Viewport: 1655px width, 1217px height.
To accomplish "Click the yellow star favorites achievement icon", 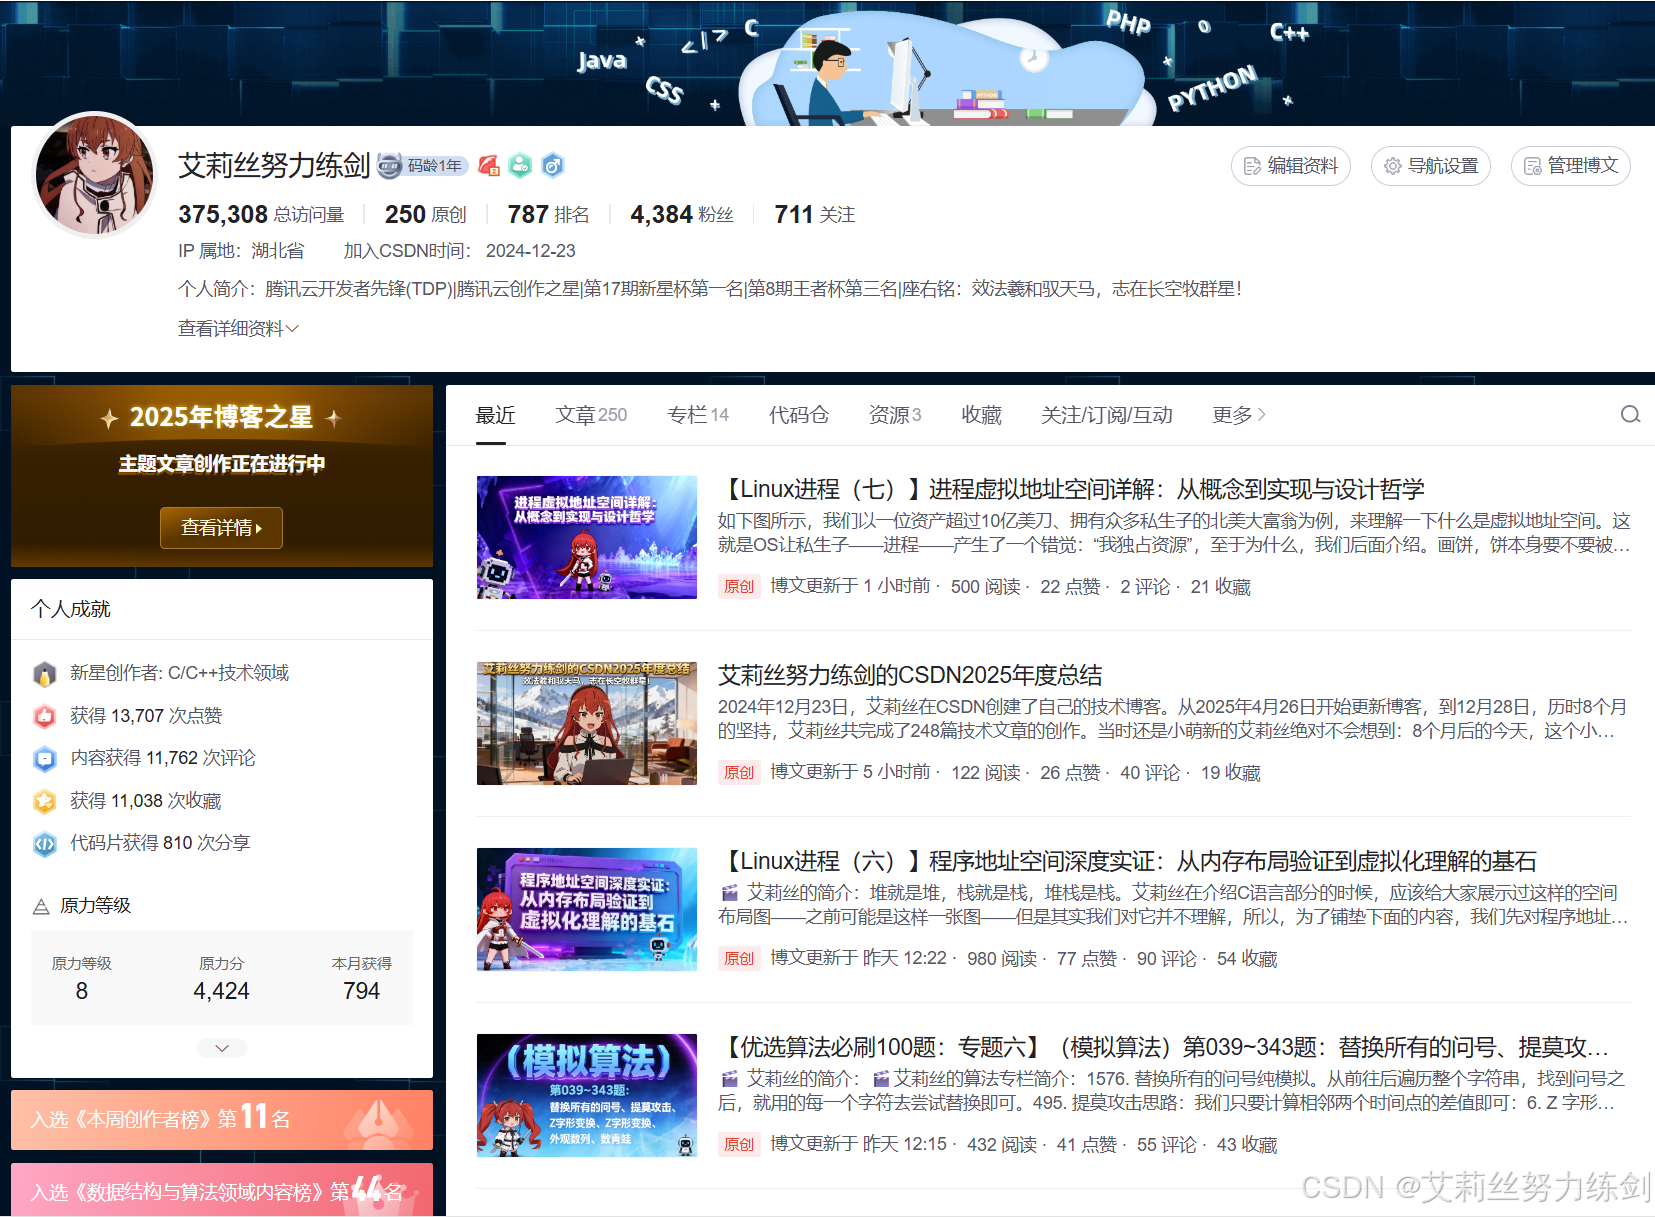I will click(x=45, y=801).
